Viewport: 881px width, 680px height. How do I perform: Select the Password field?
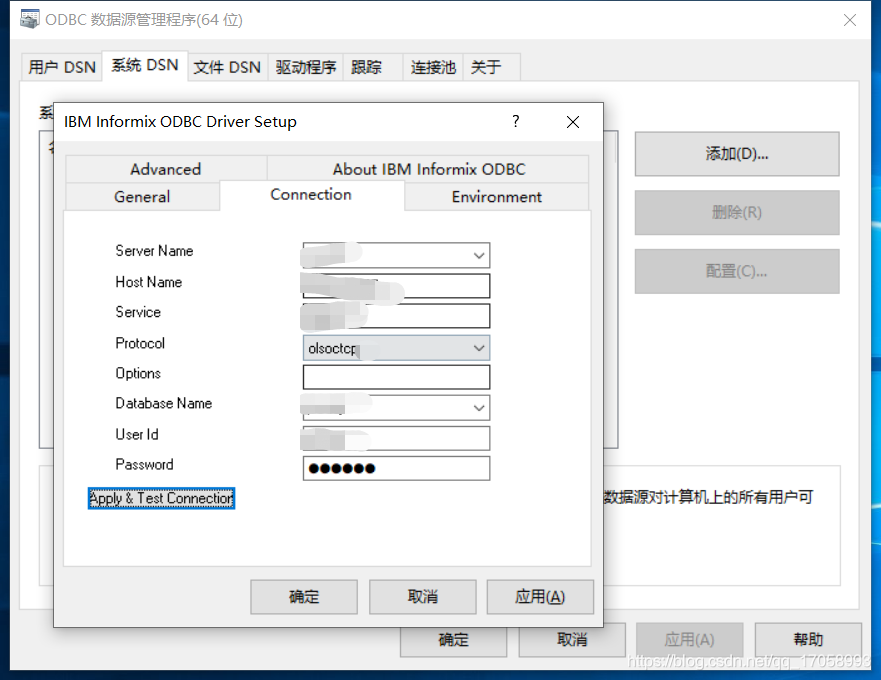coord(395,468)
